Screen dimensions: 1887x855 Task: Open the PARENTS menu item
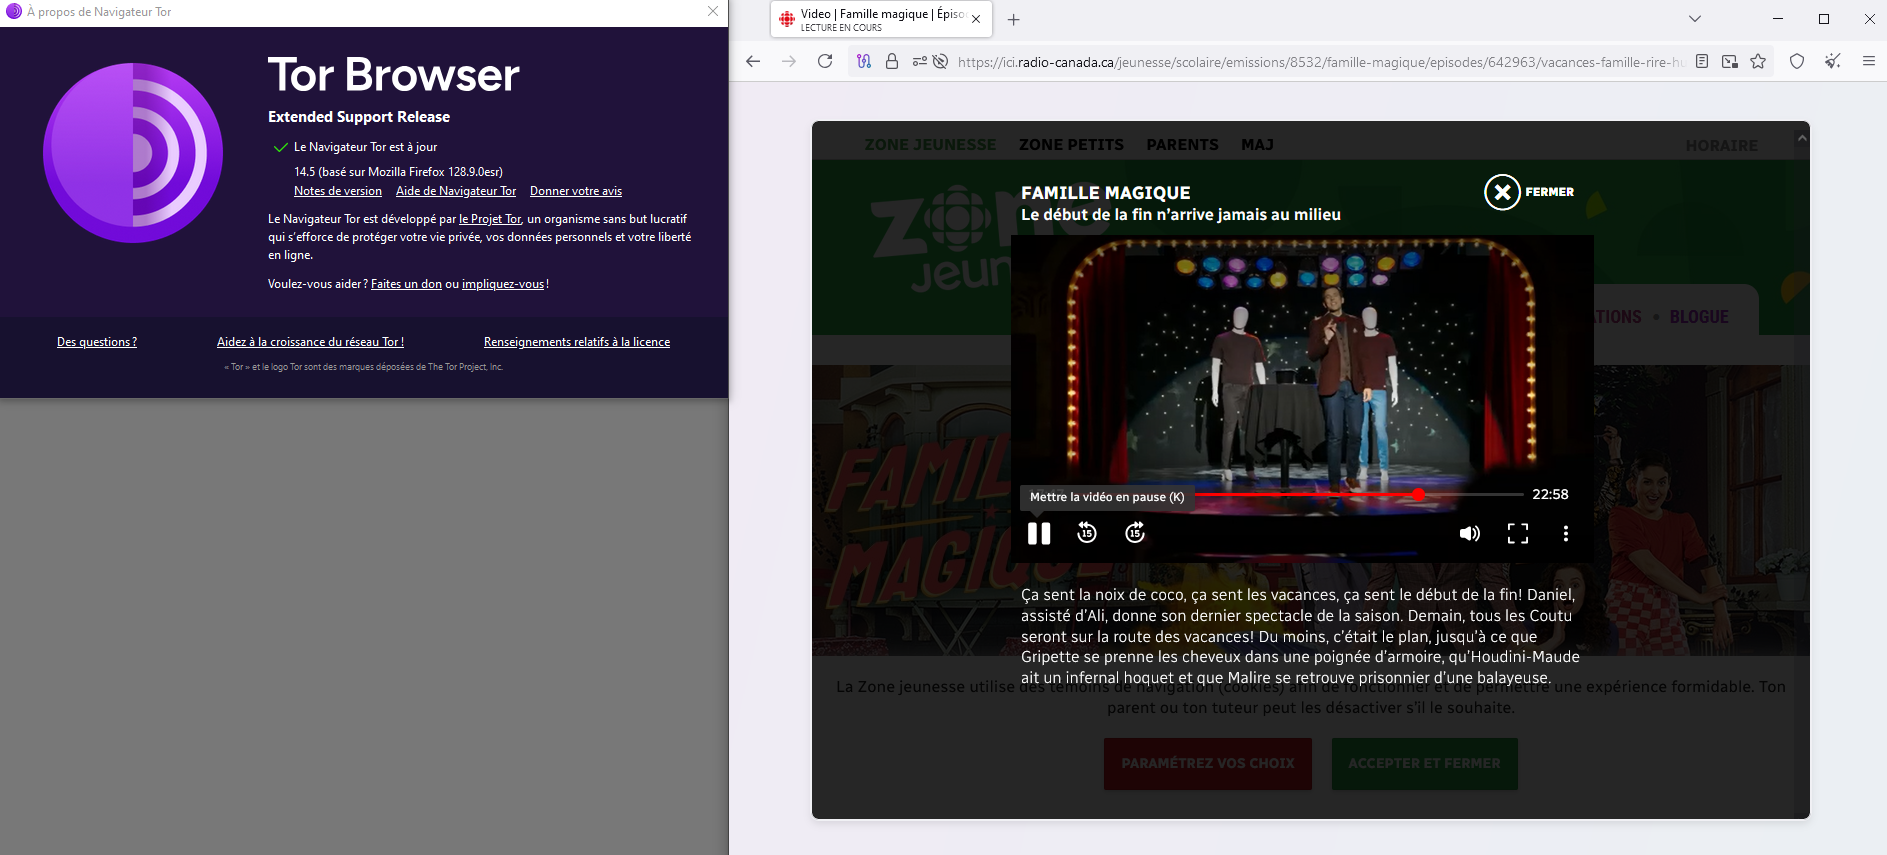pyautogui.click(x=1182, y=145)
